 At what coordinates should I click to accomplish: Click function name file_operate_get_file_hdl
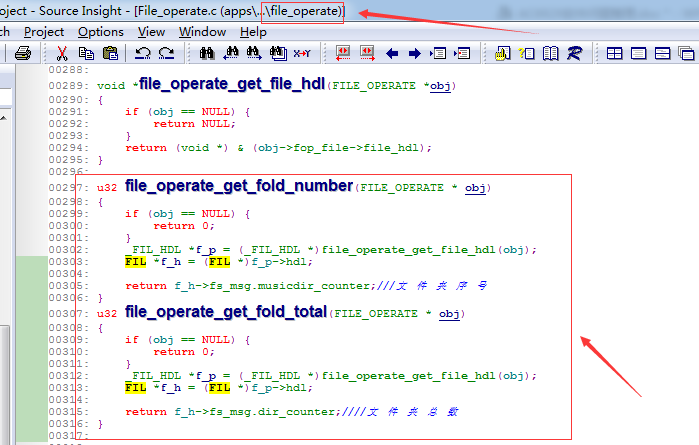coord(232,83)
